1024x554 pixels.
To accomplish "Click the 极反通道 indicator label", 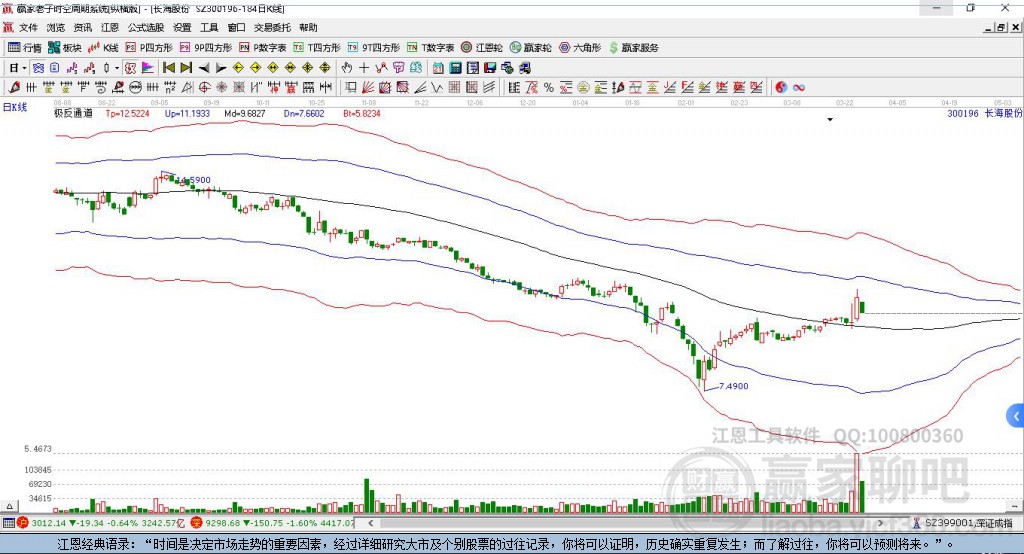I will point(73,114).
